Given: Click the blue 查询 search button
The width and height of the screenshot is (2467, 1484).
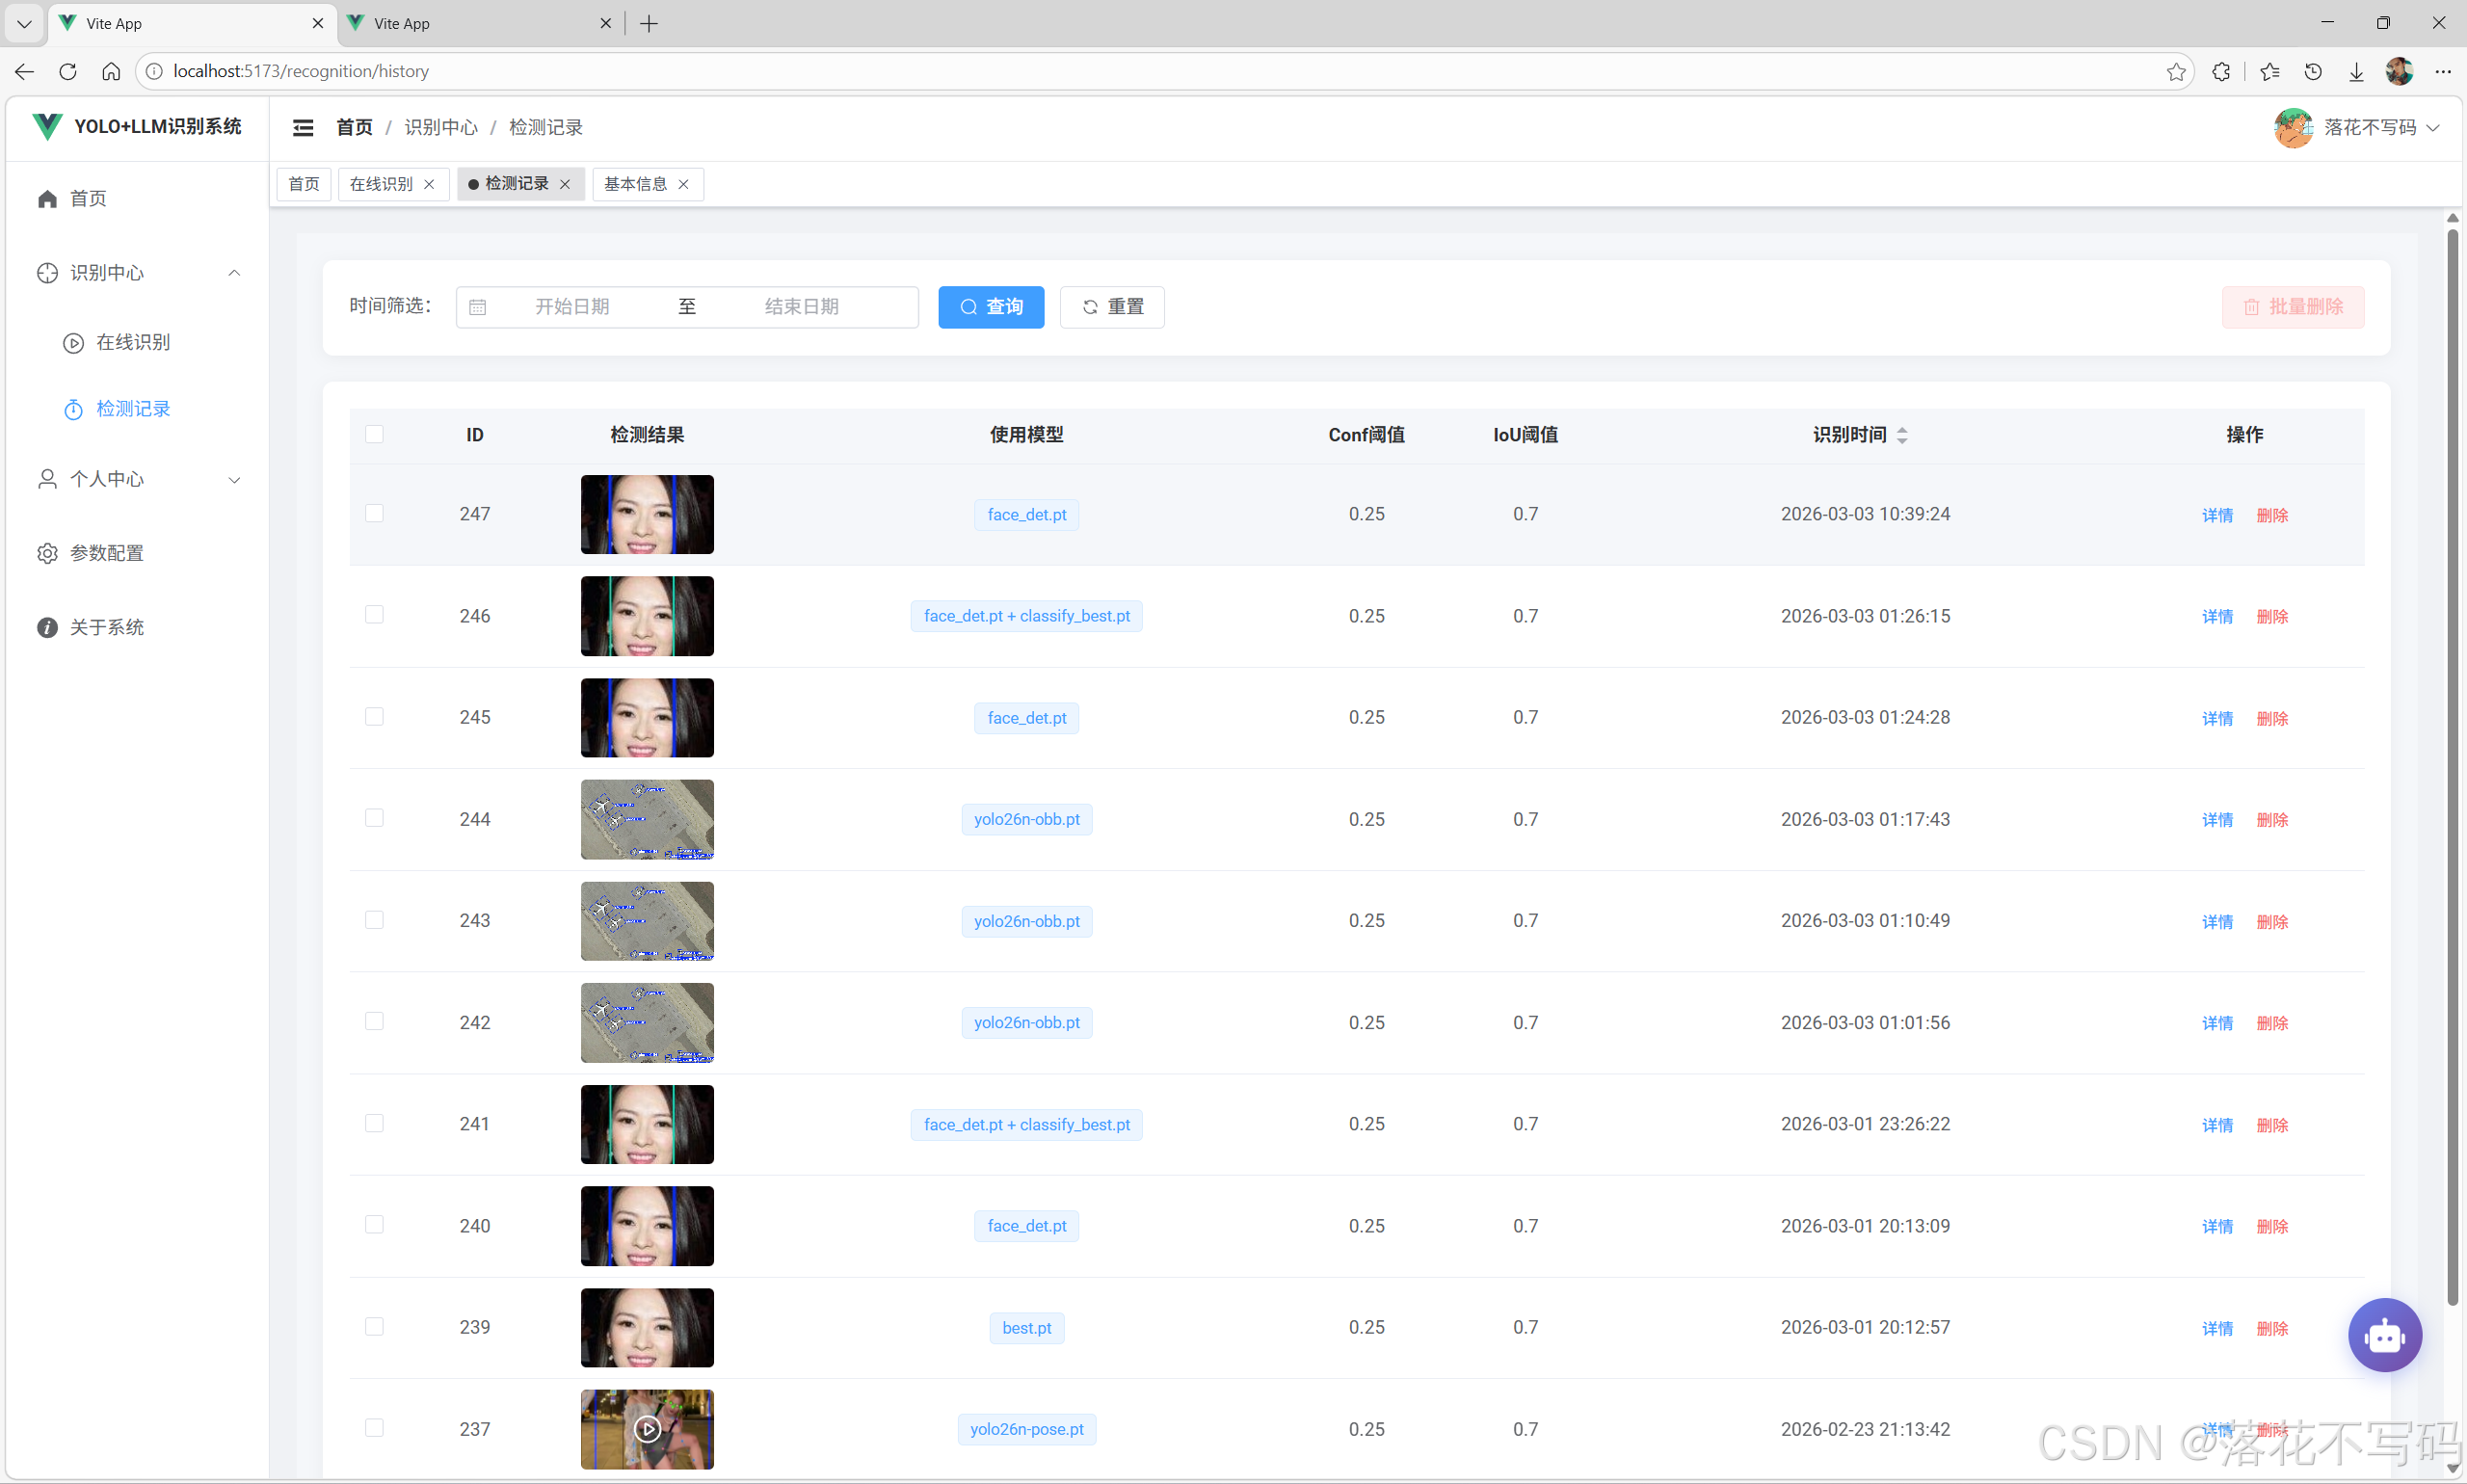Looking at the screenshot, I should point(990,307).
